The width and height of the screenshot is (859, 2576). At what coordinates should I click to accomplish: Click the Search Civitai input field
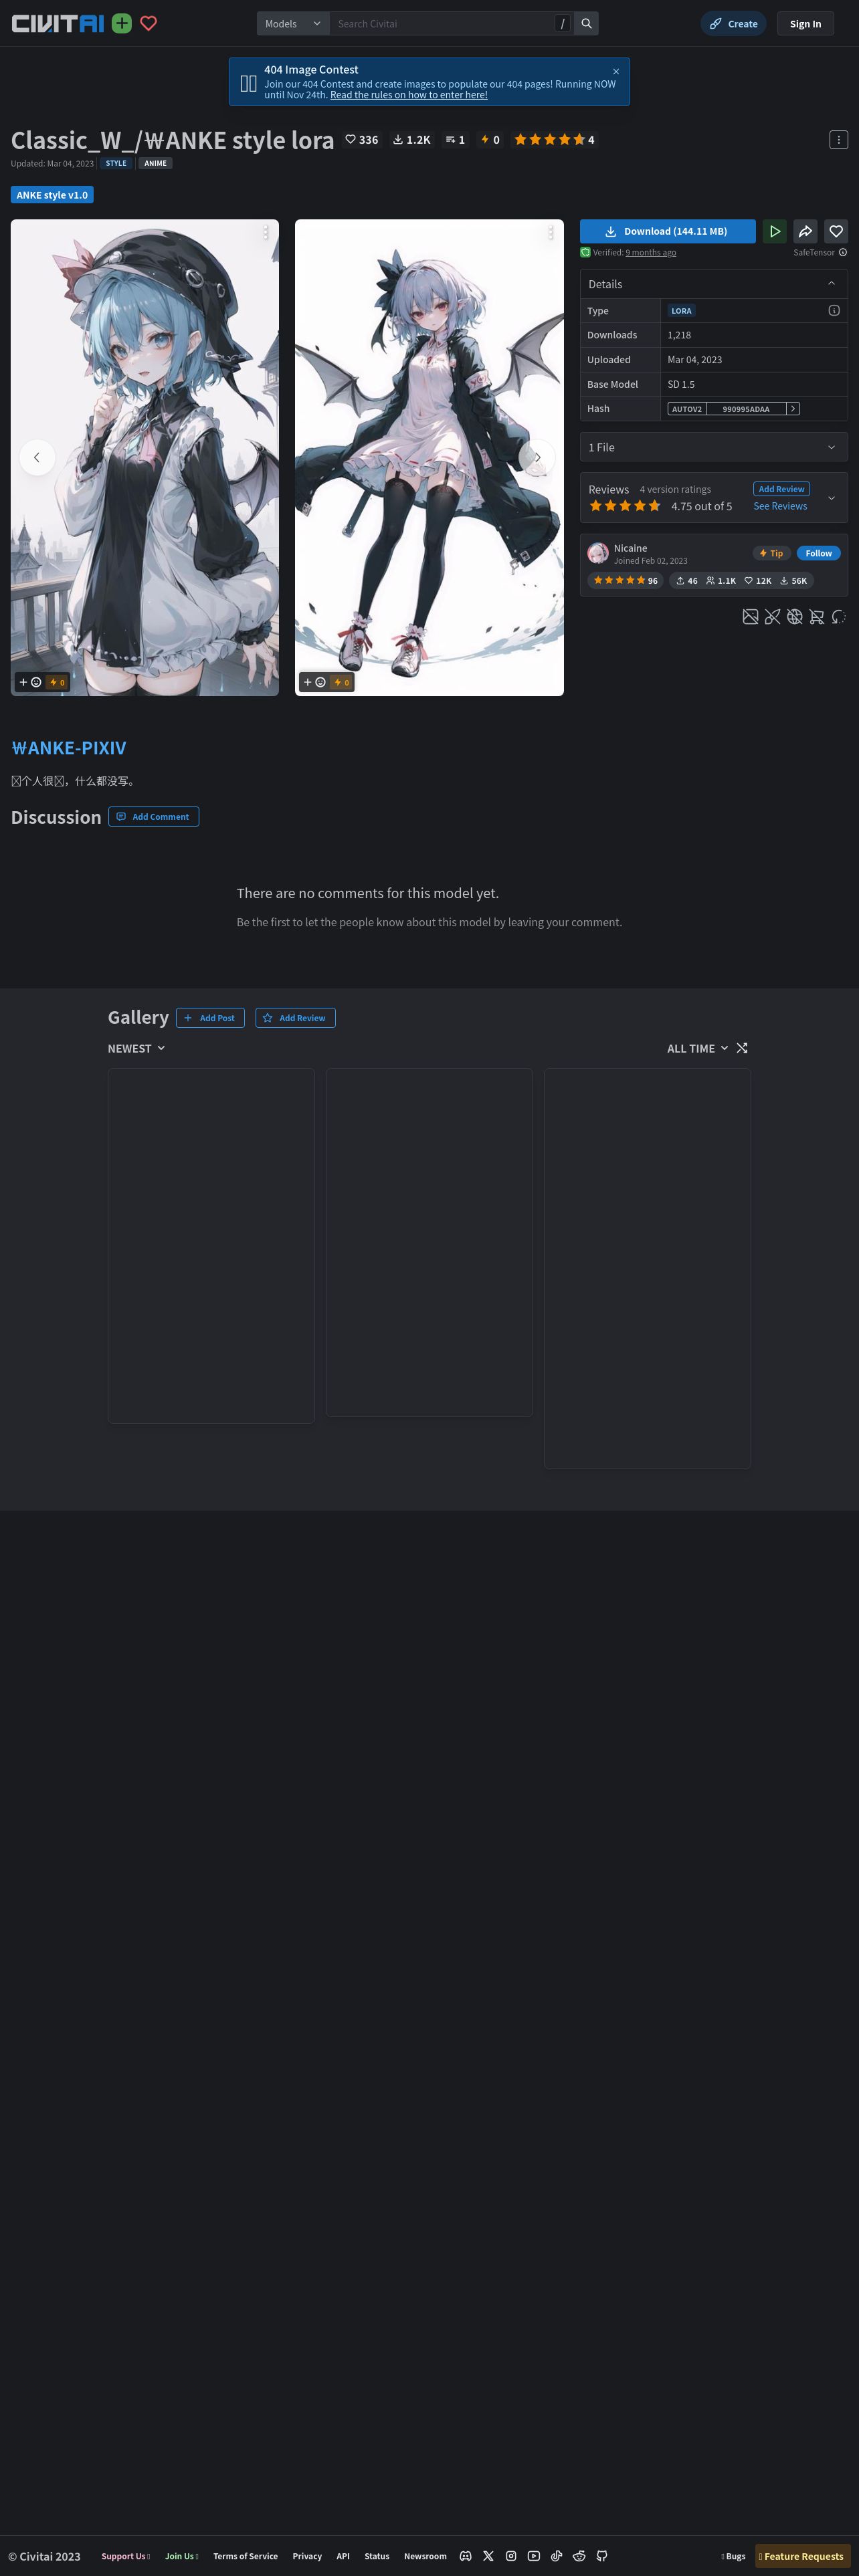point(443,23)
